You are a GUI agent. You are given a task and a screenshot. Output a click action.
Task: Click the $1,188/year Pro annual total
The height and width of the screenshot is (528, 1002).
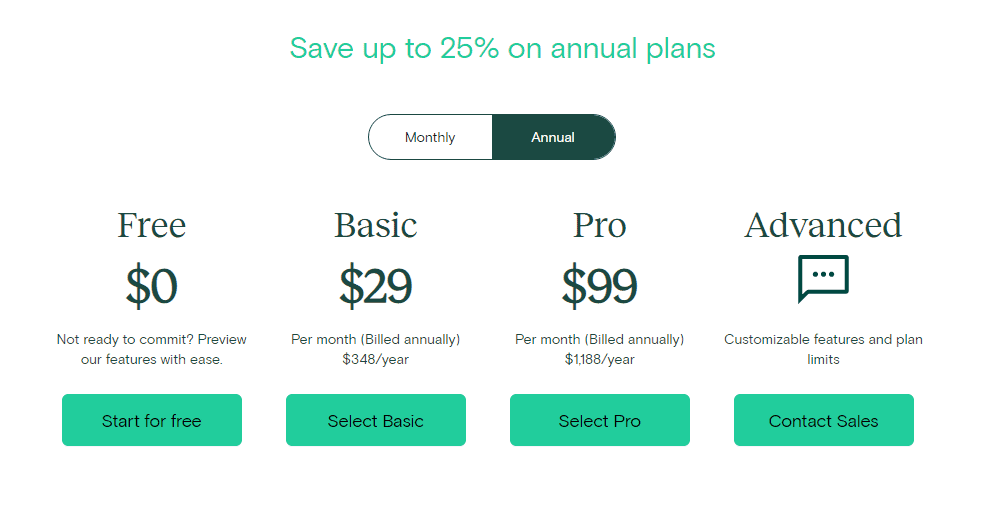(600, 359)
